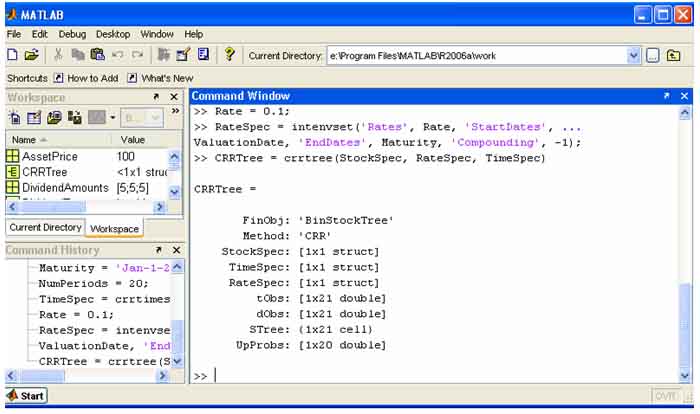Click Command History scroll up arrow
Screen dimensions: 700x414
177,267
